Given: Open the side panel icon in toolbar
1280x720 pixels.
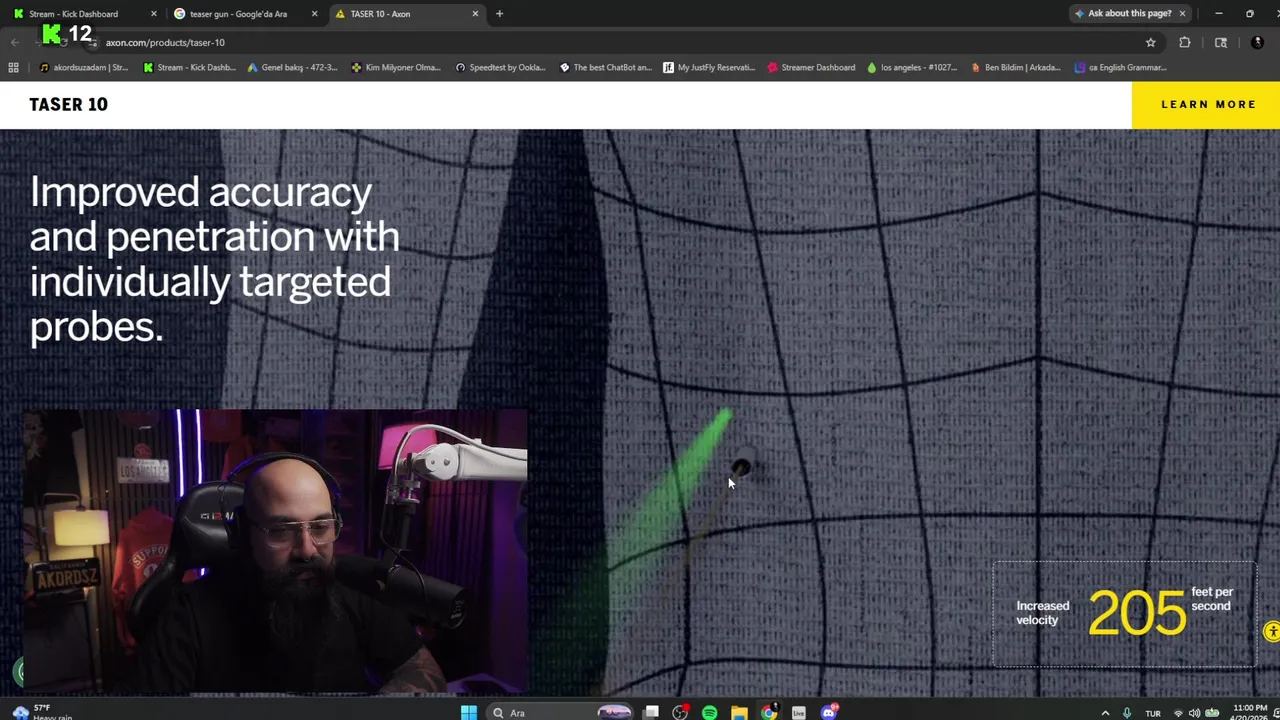Looking at the screenshot, I should click(x=1221, y=42).
